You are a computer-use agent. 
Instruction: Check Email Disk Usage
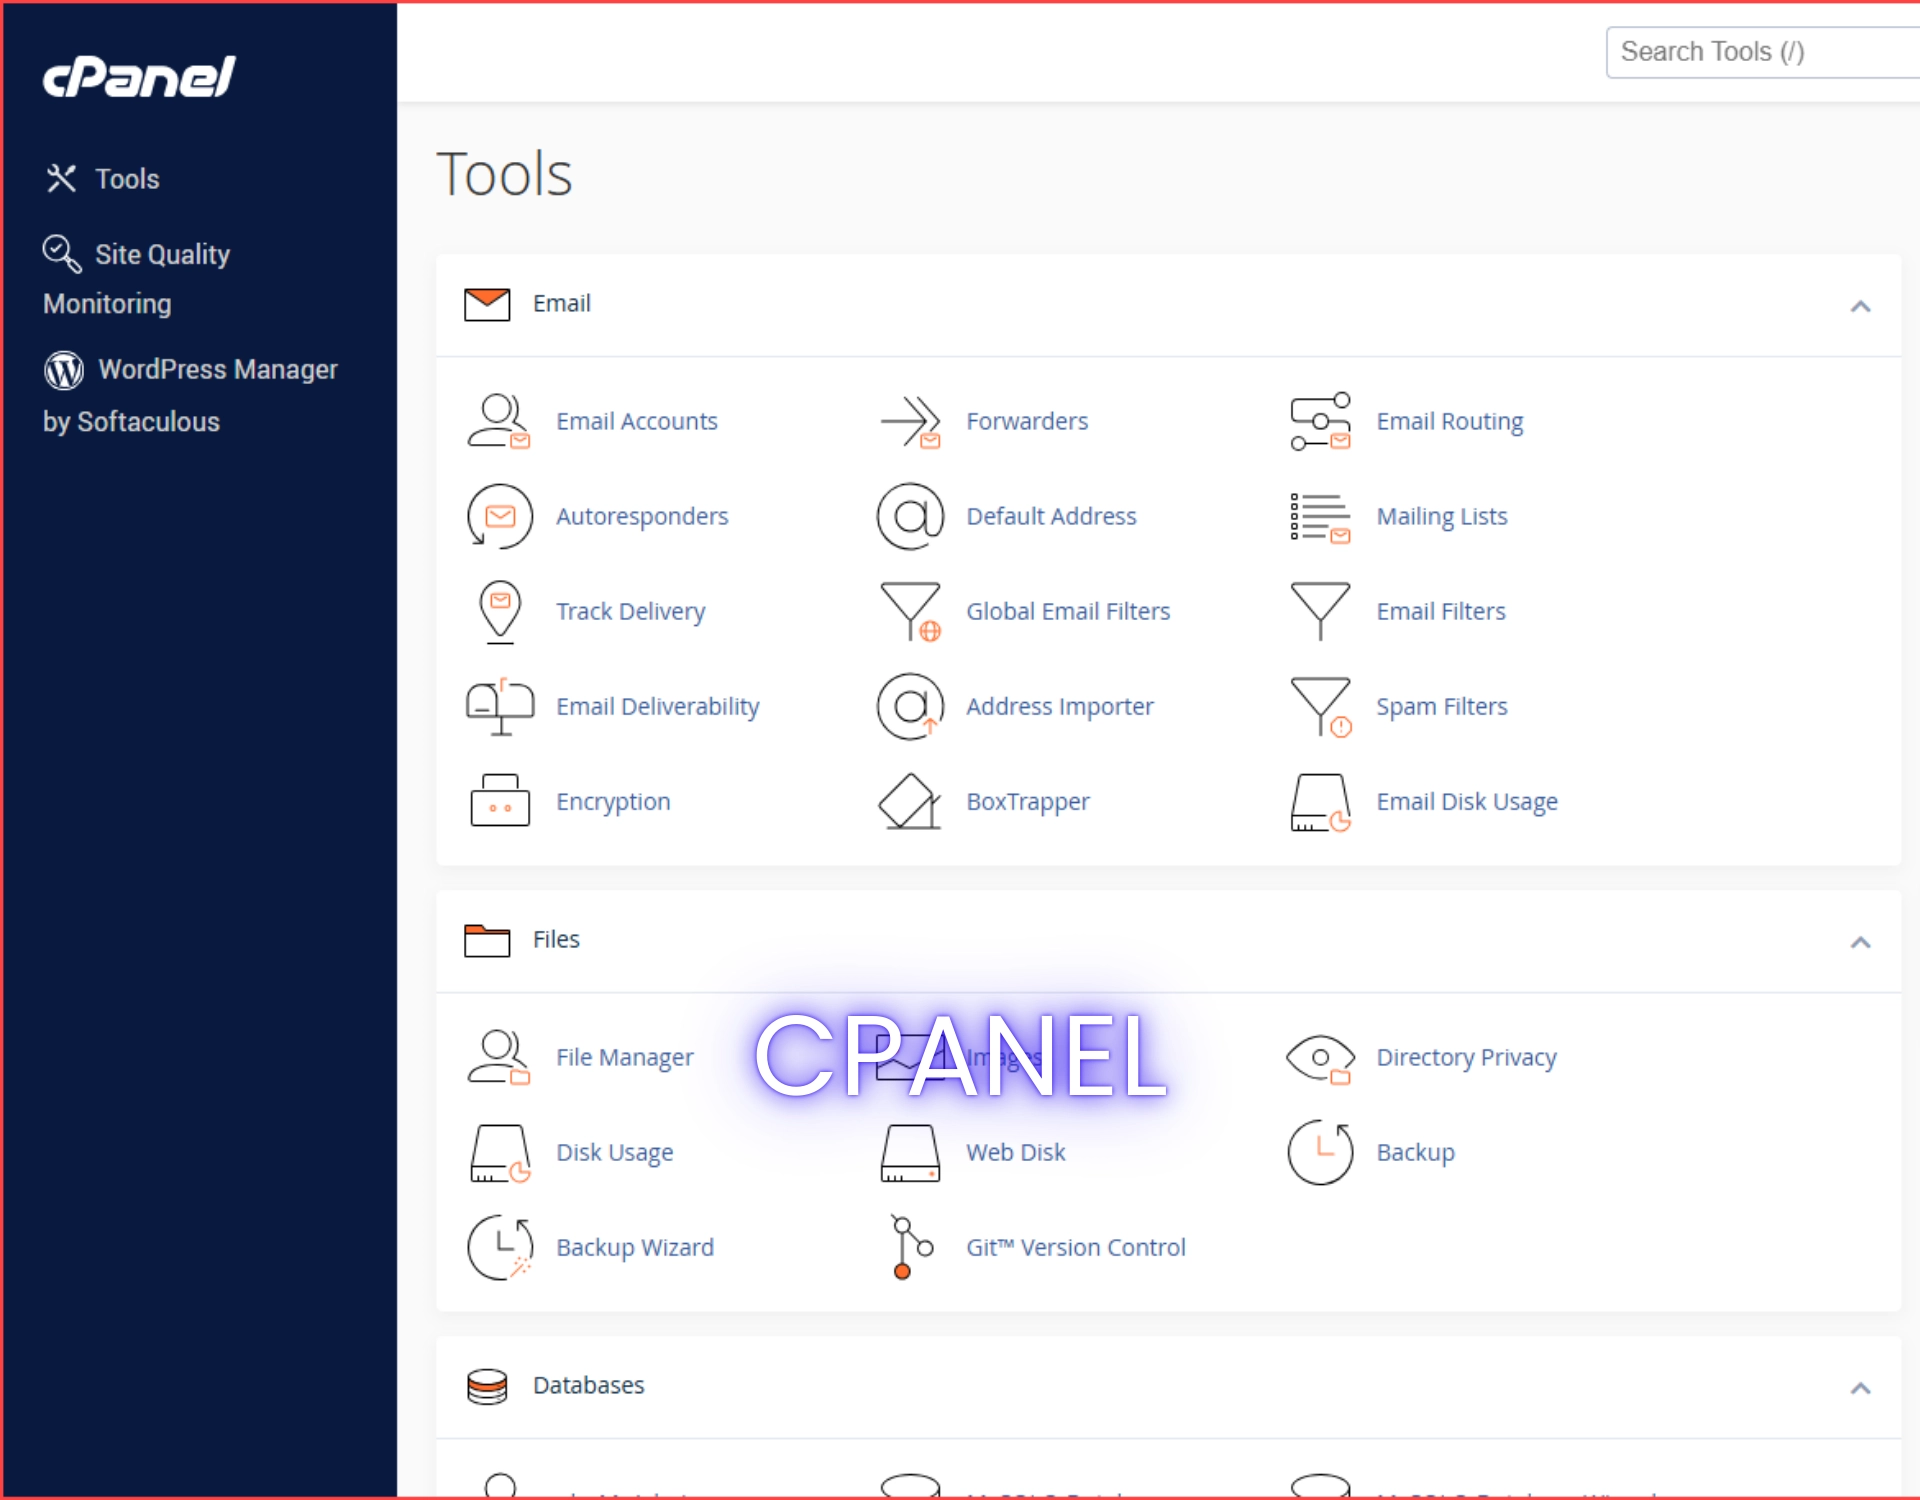1466,801
